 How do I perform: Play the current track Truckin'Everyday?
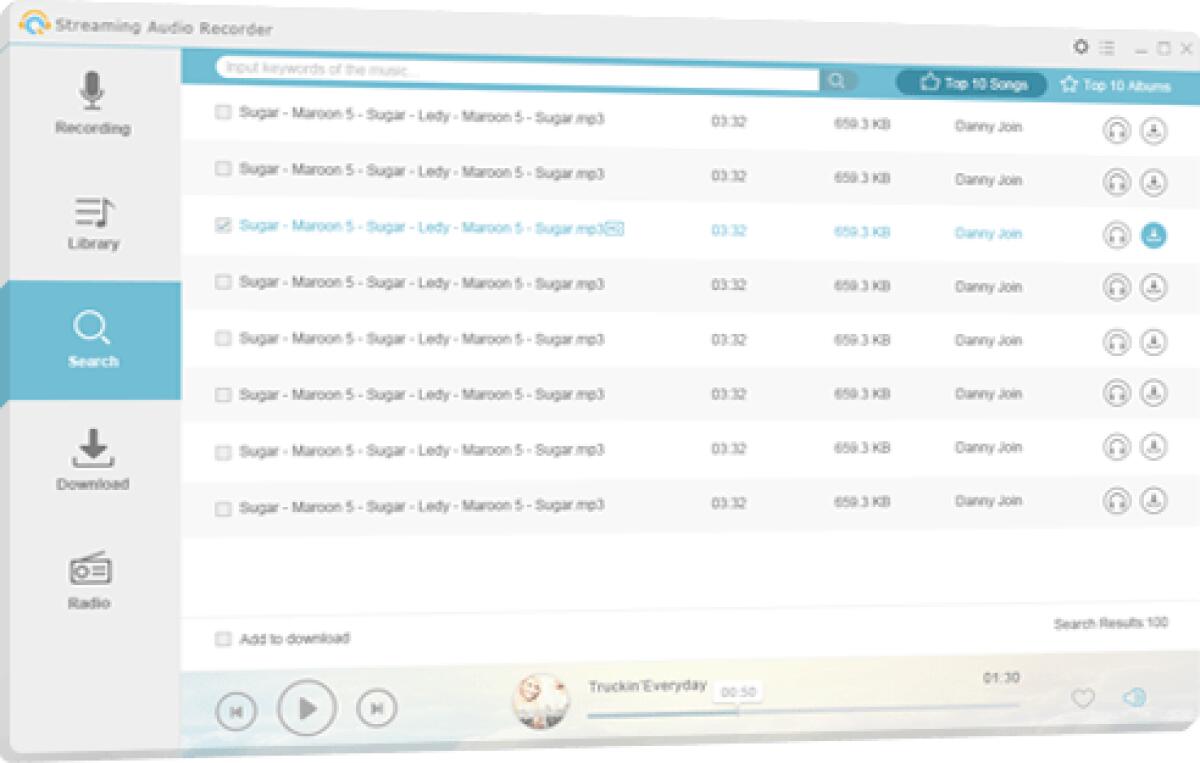click(307, 707)
